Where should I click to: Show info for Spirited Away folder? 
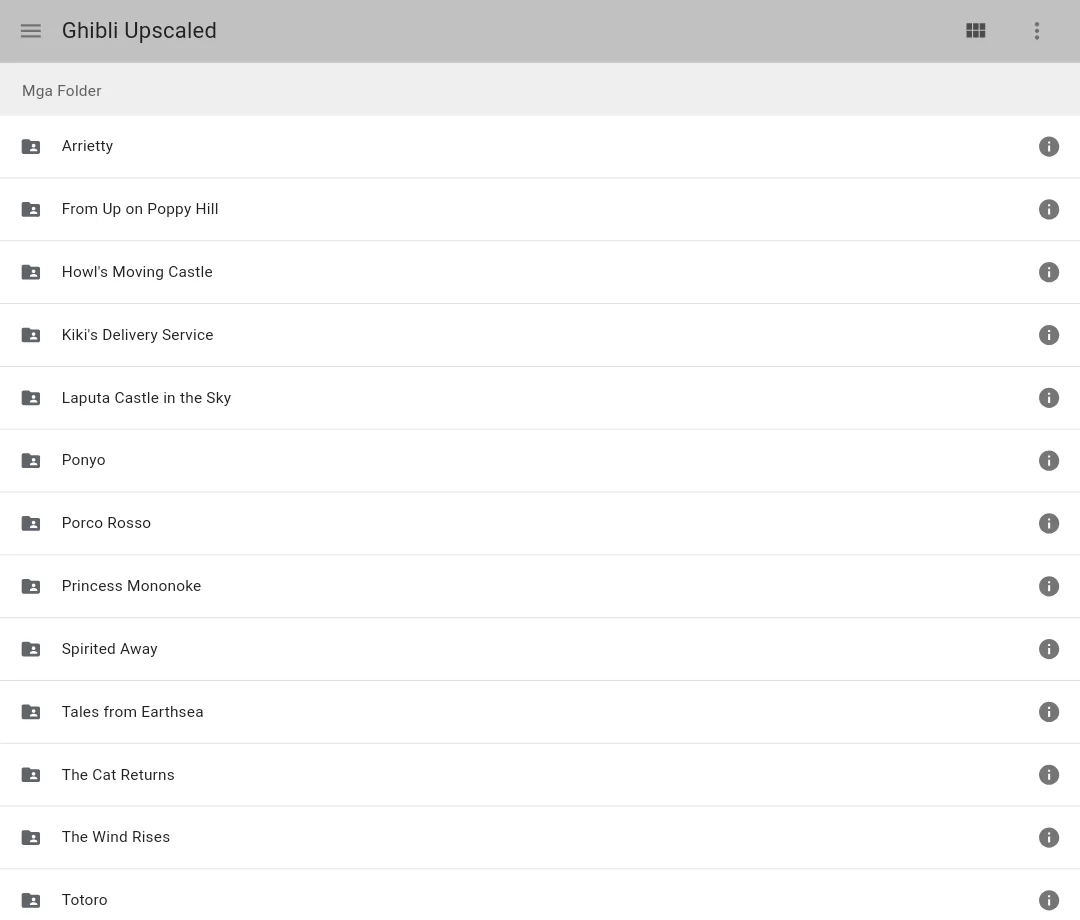tap(1048, 649)
